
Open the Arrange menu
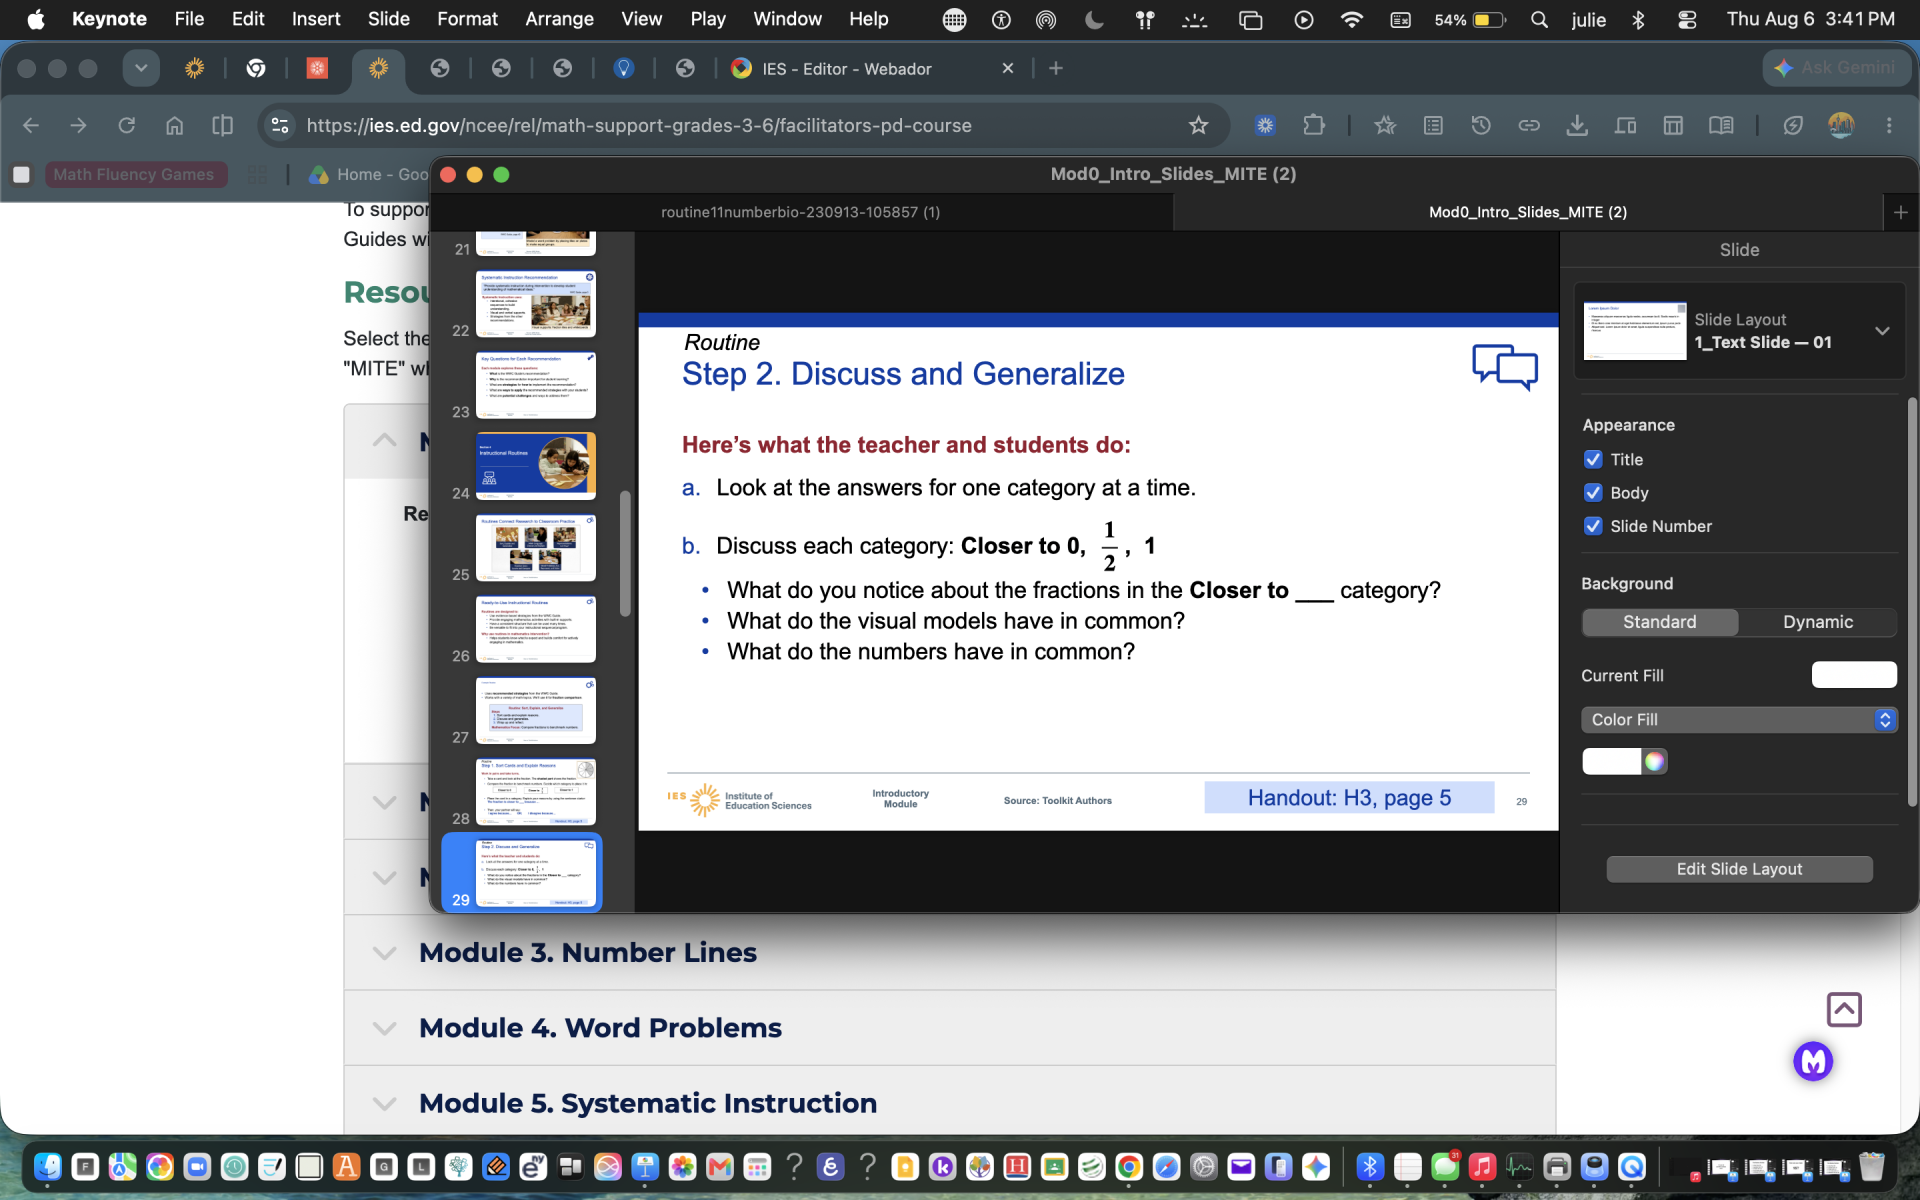(x=559, y=19)
